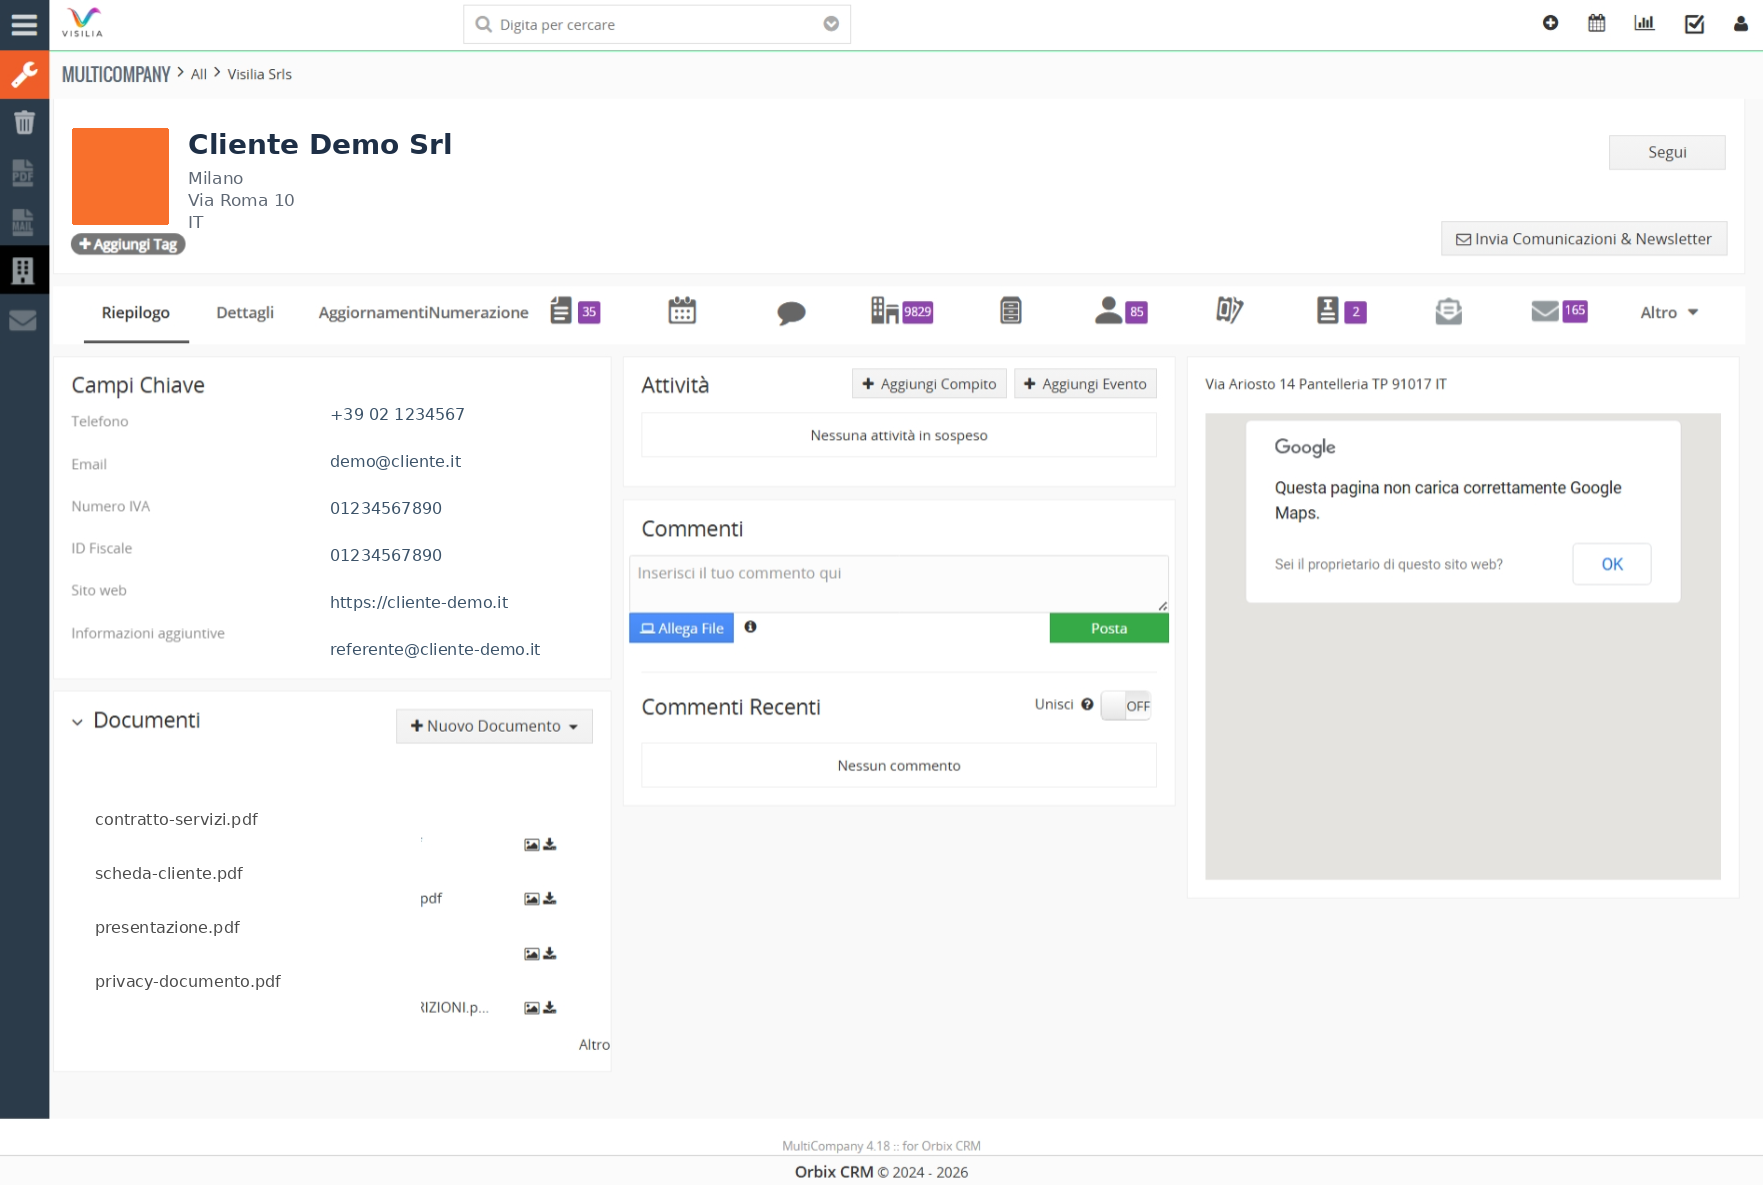Click MULTICOMPANY breadcrumb
The height and width of the screenshot is (1185, 1763).
click(116, 74)
